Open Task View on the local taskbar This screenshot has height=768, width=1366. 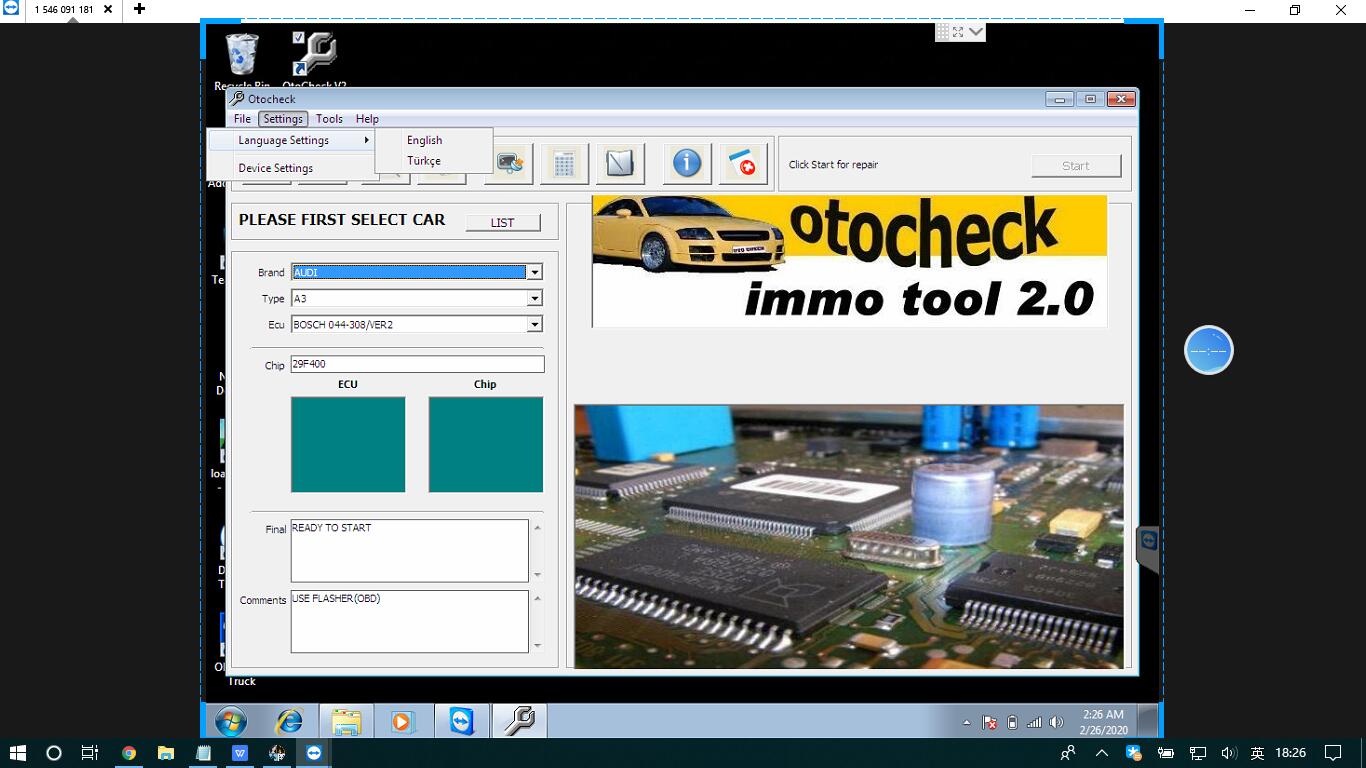click(90, 752)
